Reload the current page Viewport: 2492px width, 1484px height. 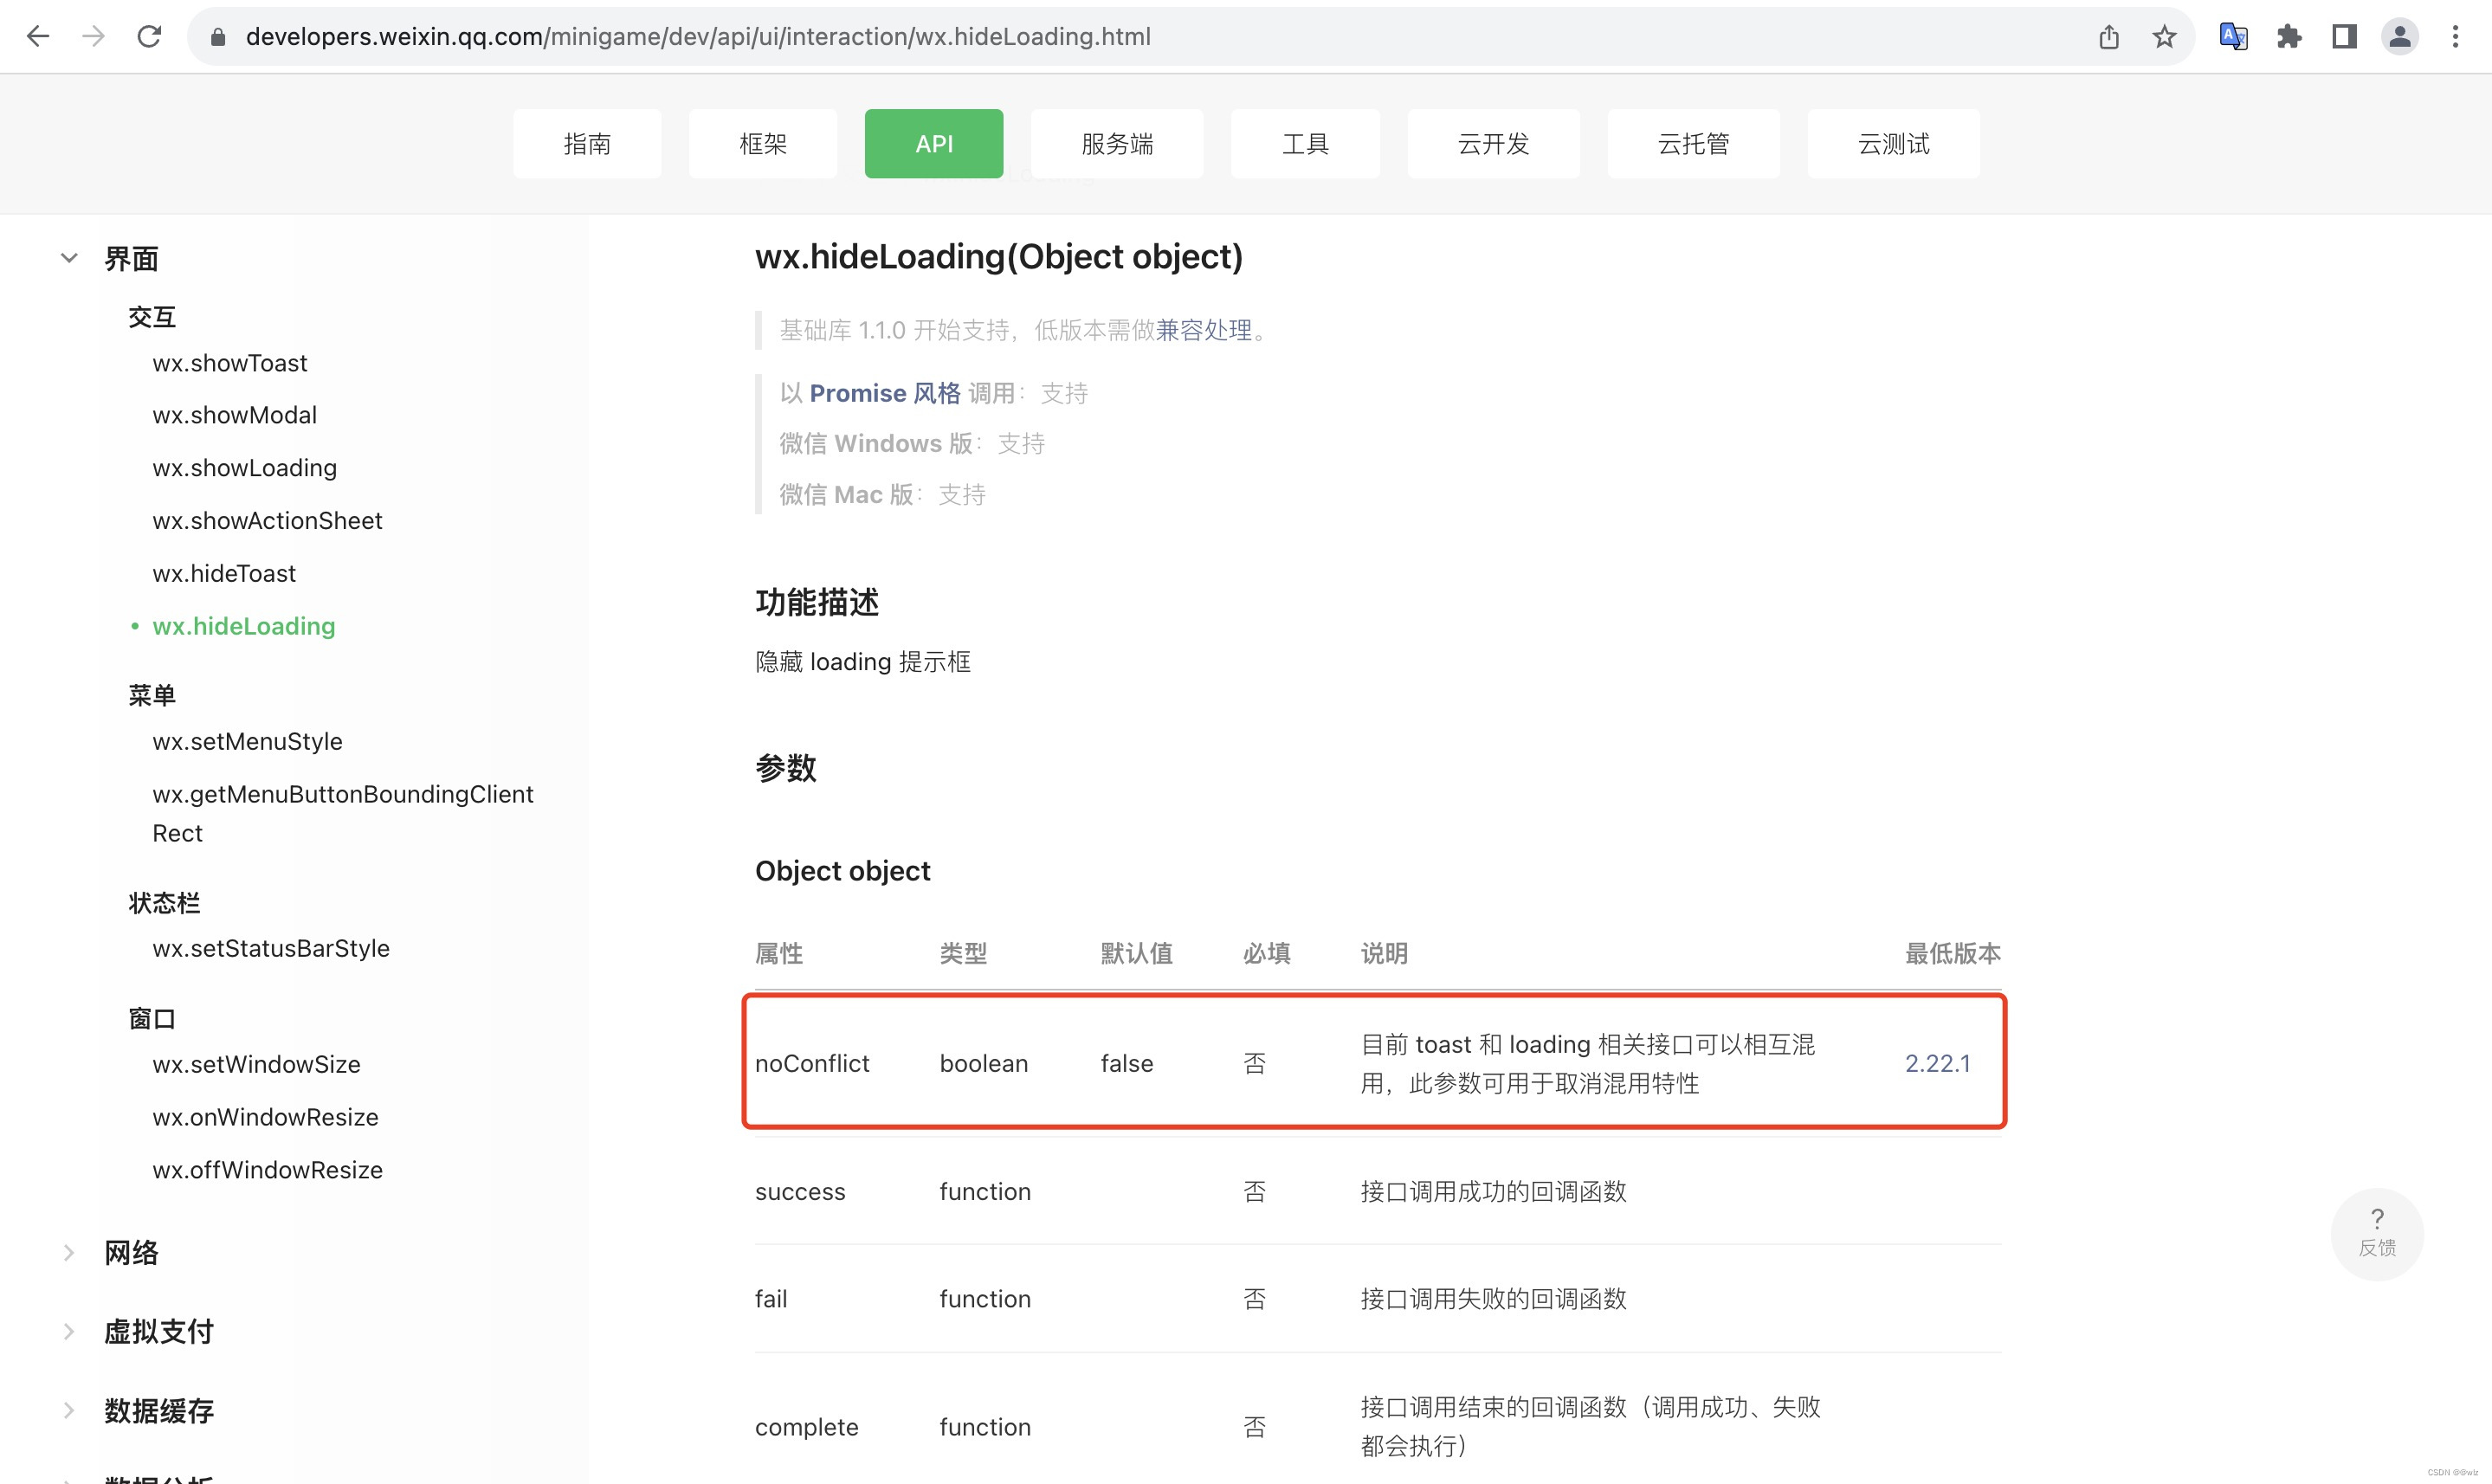coord(149,36)
